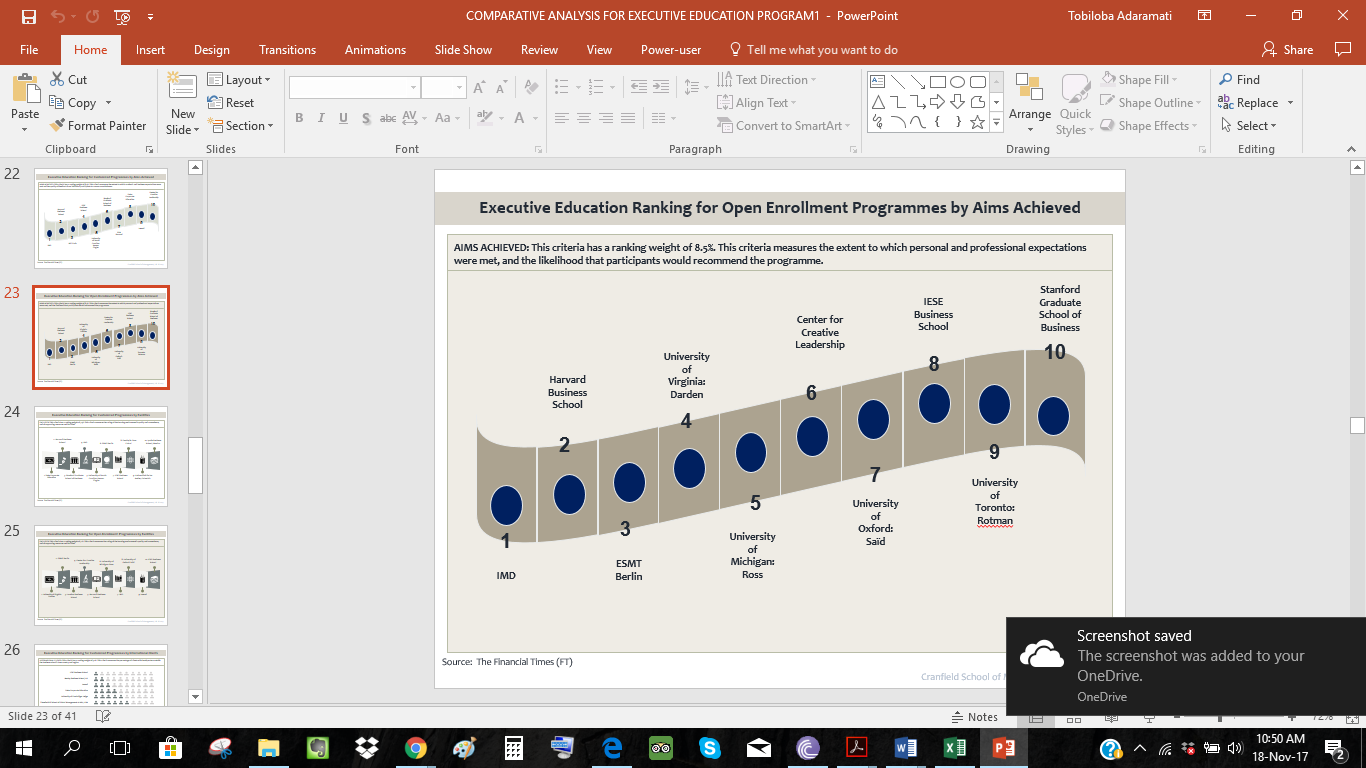Toggle Align Left paragraph alignment

point(561,118)
